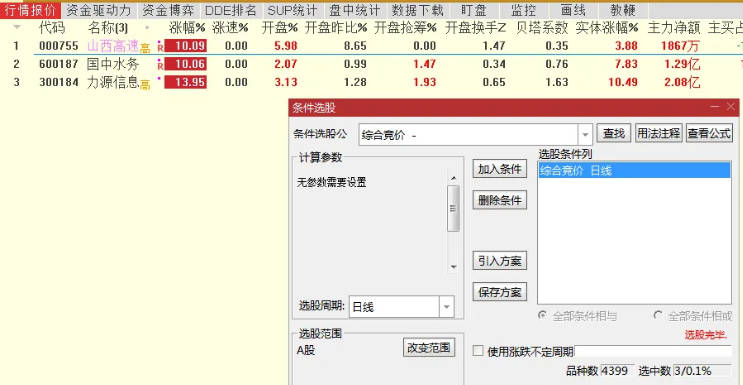Open the SUP统计 tab

click(292, 10)
